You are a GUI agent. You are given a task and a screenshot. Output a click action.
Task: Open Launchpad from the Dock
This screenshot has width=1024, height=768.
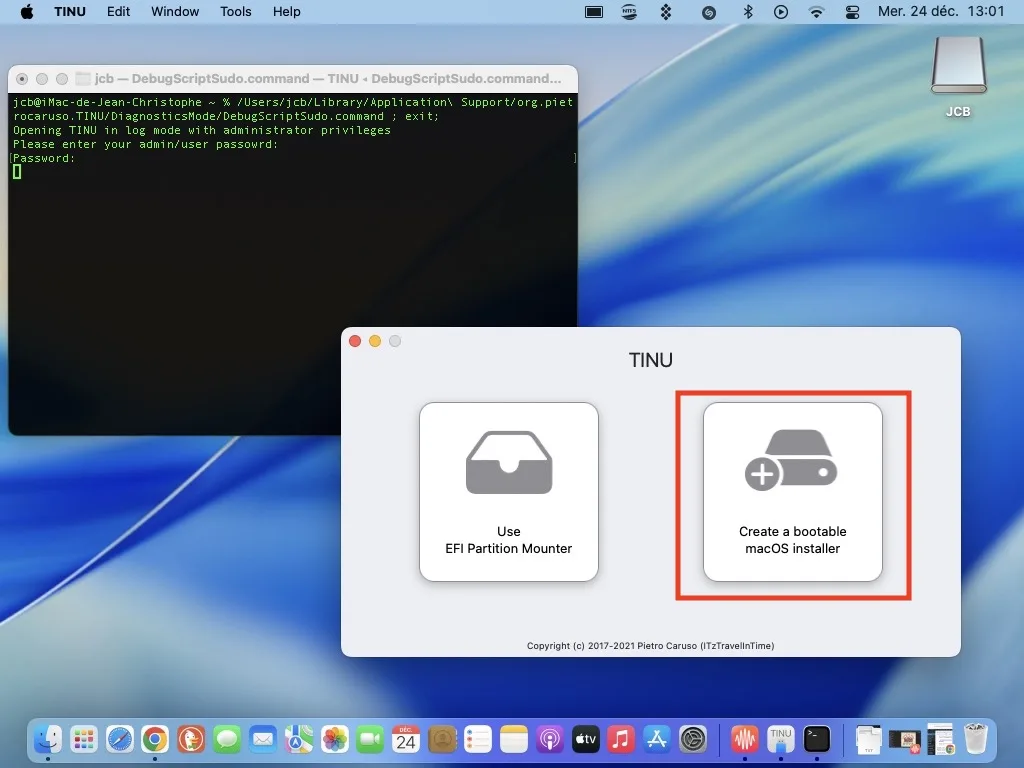[84, 739]
